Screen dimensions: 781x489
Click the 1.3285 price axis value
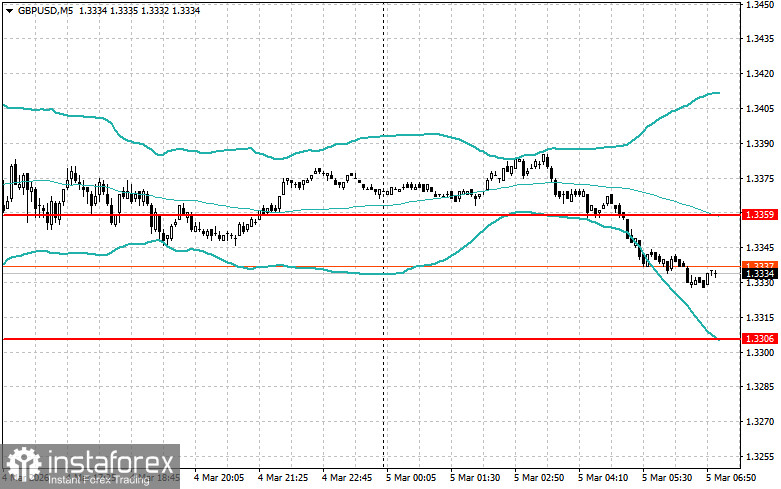click(760, 387)
